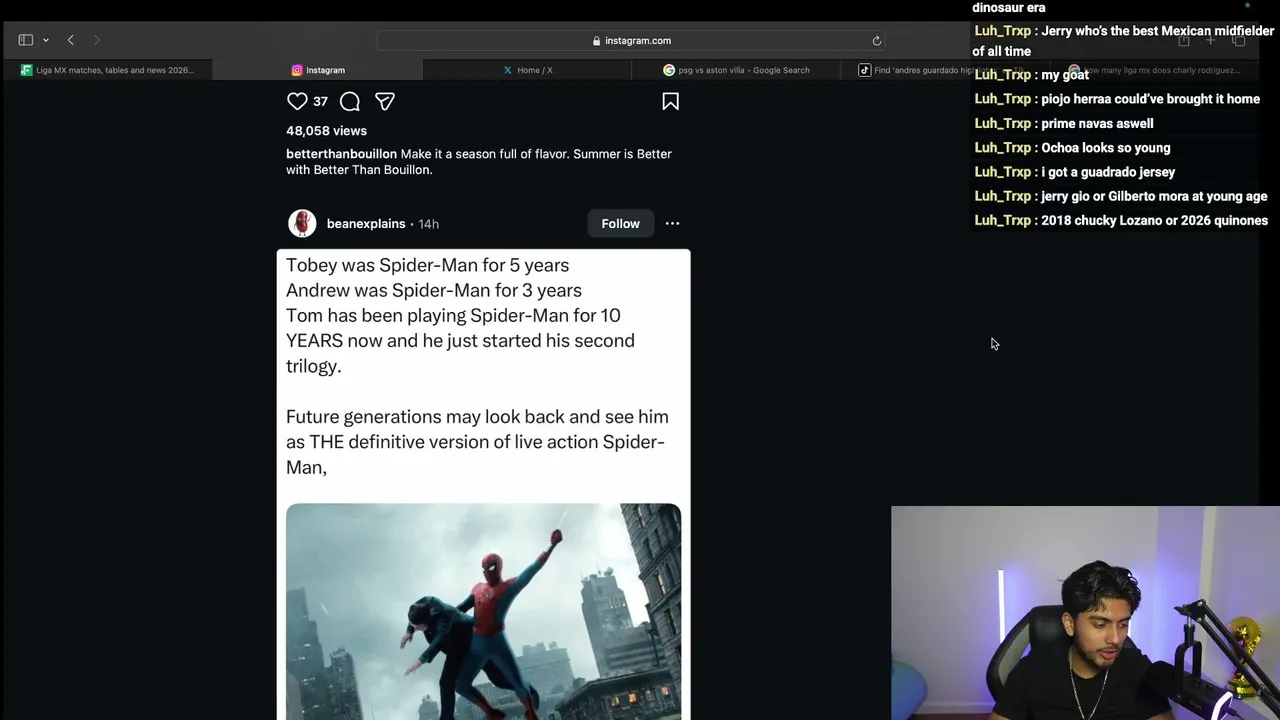Screen dimensions: 1280x720
Task: Click the streamer webcam overlay
Action: 1085,613
